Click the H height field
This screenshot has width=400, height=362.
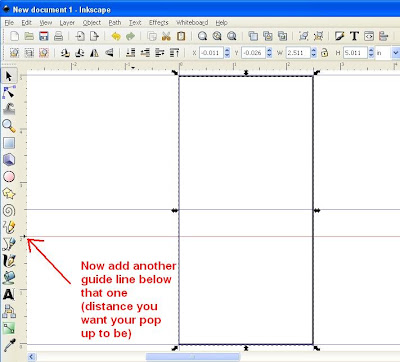355,53
